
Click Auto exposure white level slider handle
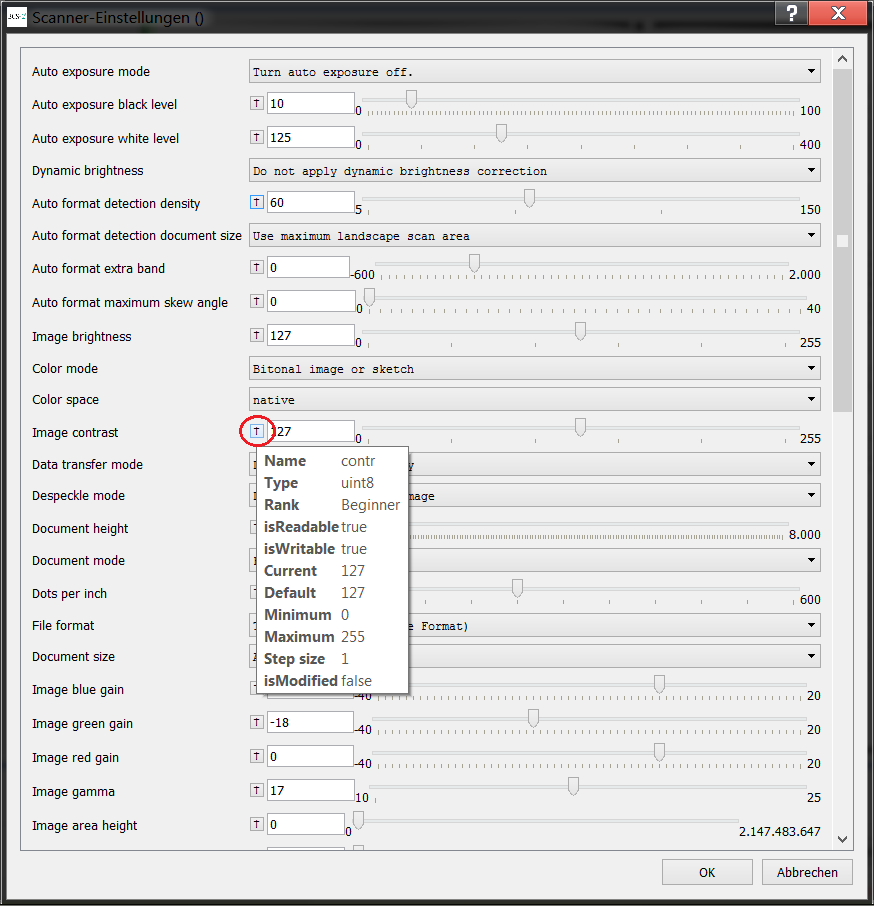pyautogui.click(x=501, y=133)
